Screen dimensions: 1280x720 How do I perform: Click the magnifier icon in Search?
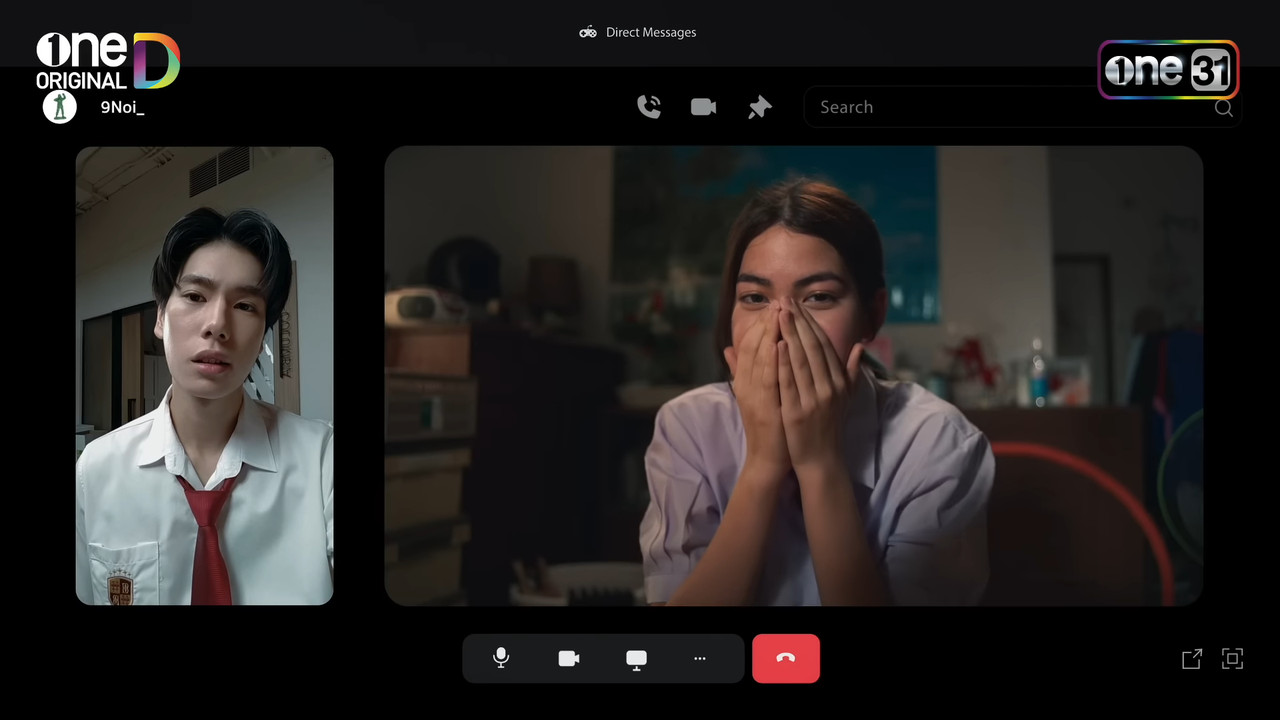click(1223, 108)
